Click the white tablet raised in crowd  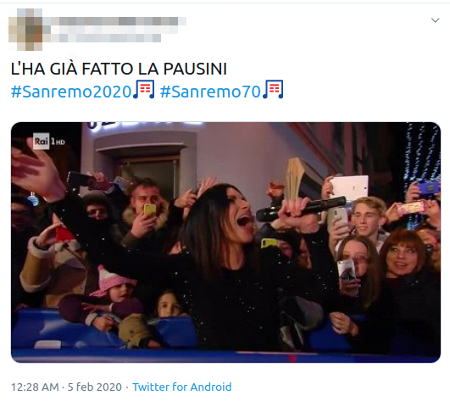(349, 188)
